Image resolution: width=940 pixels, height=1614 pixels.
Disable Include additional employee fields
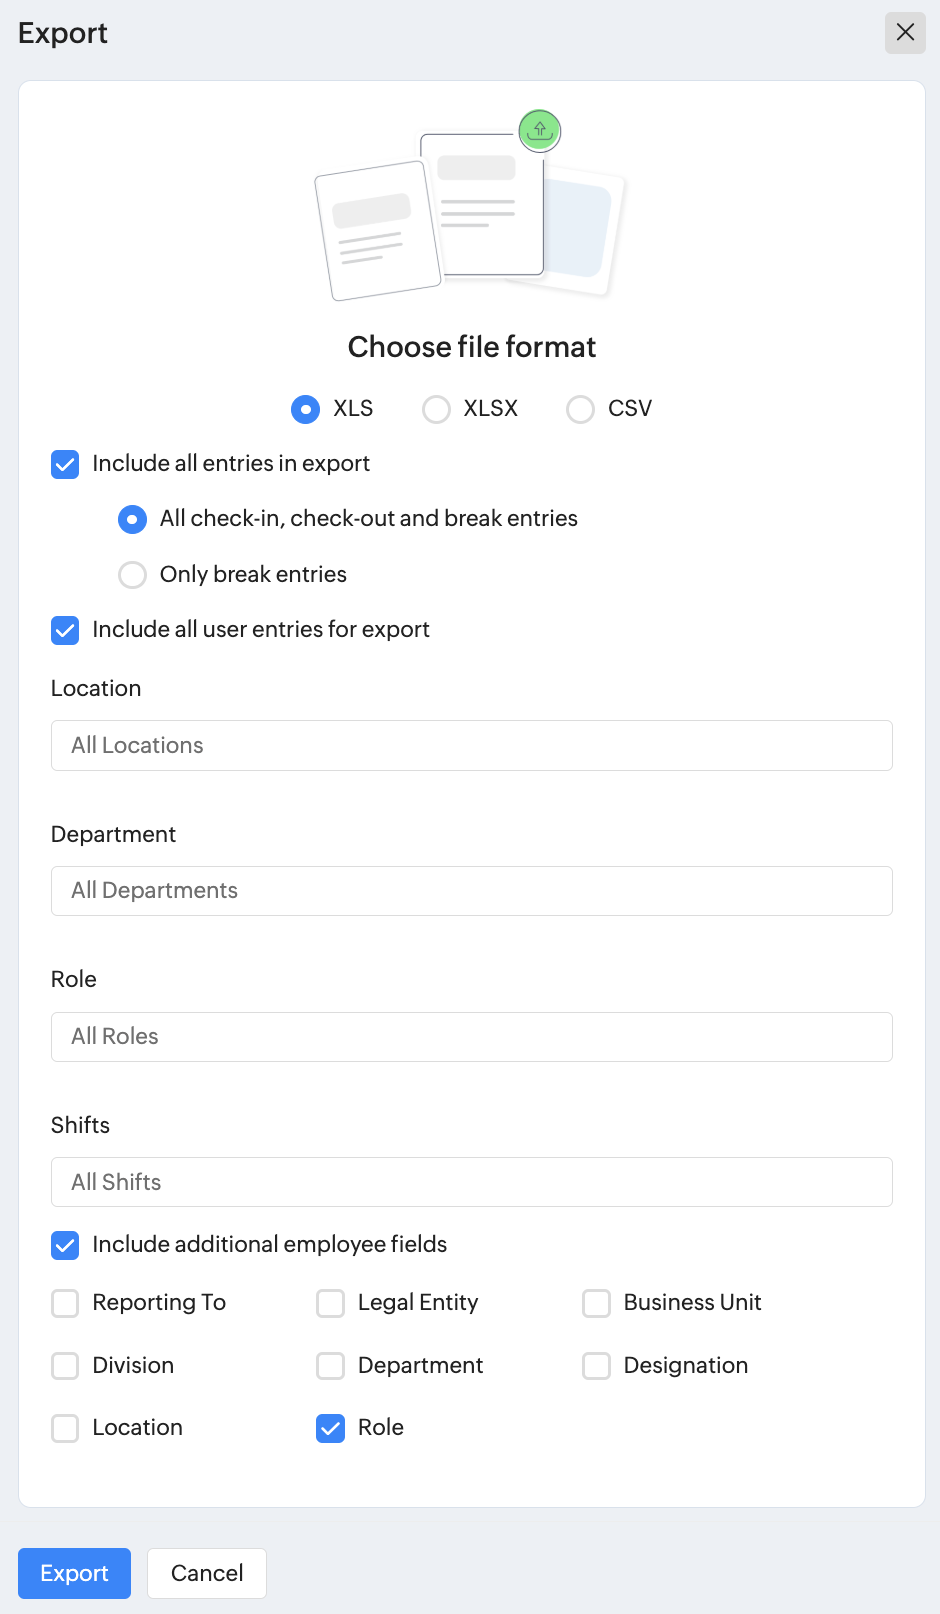click(65, 1245)
